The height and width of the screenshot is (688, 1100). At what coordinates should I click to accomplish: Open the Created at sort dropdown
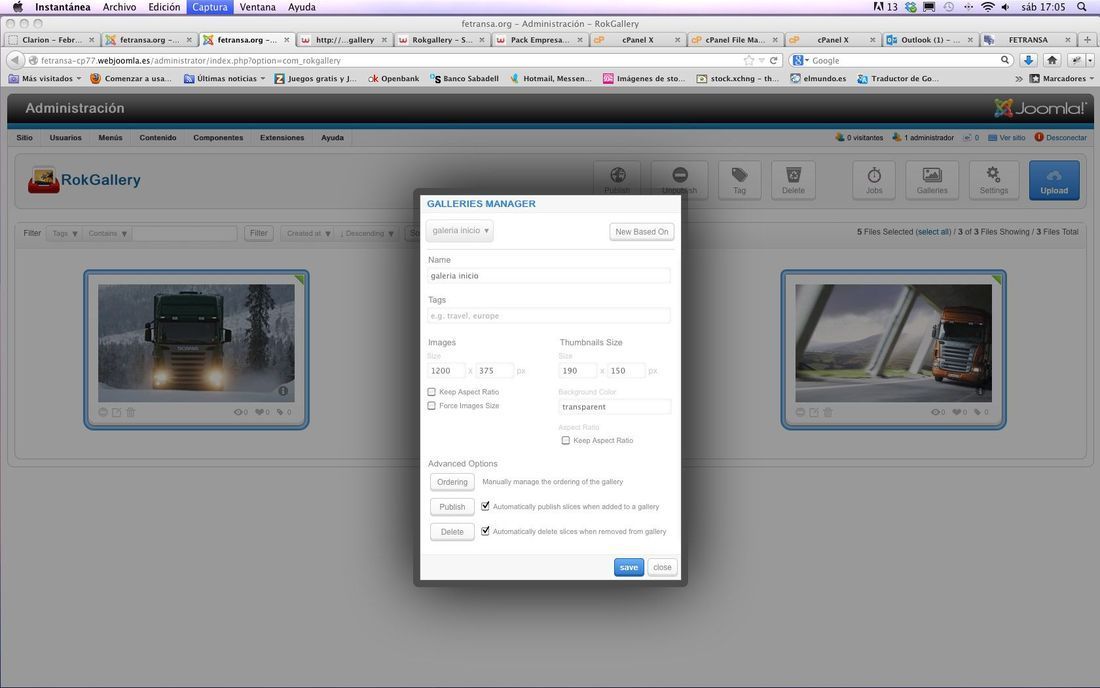click(308, 234)
